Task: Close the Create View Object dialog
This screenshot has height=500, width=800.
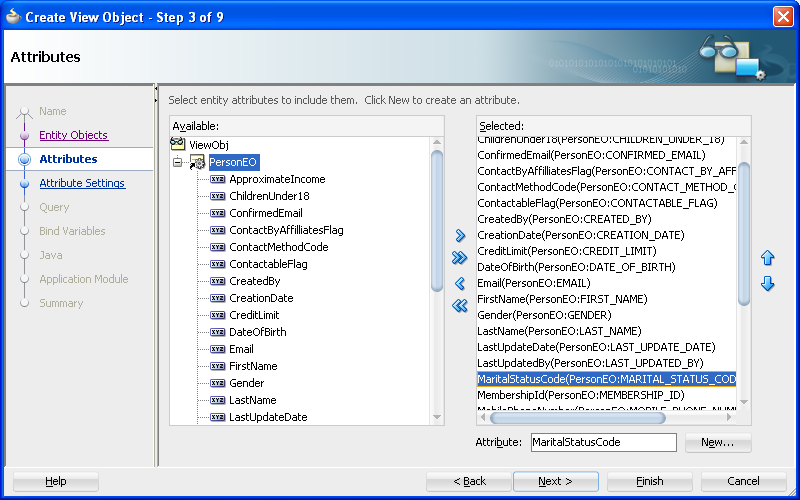Action: [x=783, y=17]
